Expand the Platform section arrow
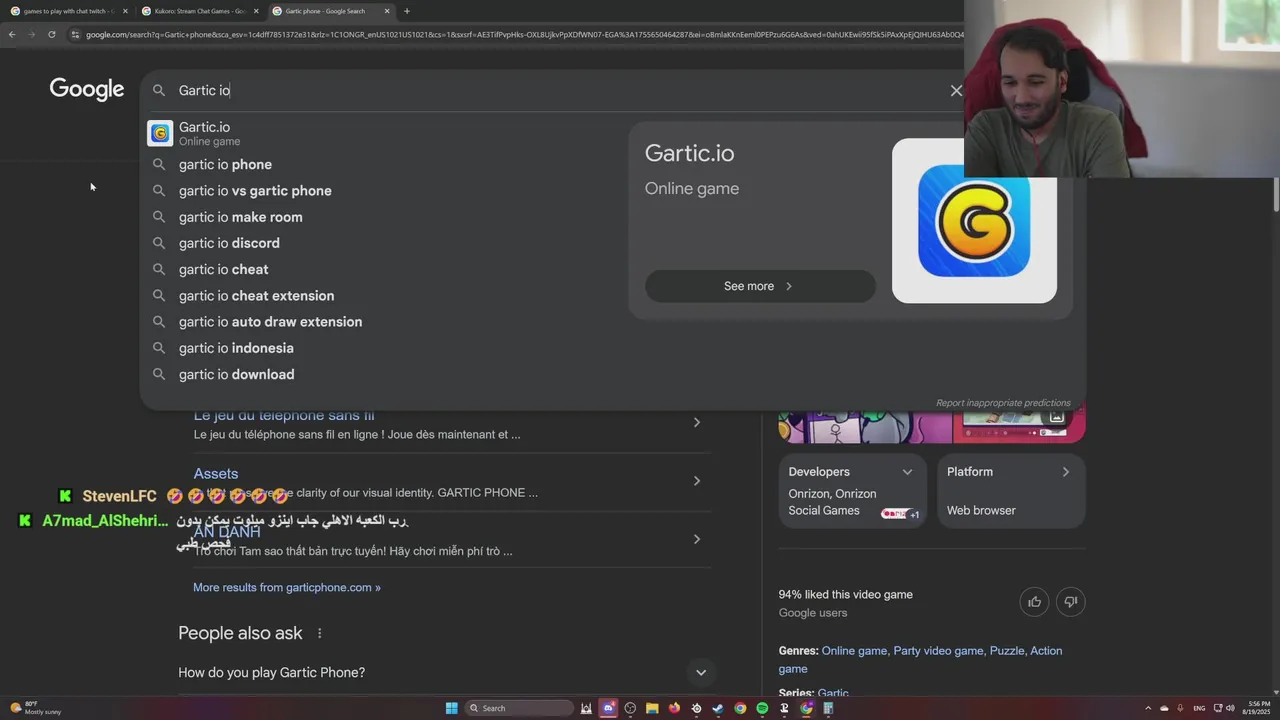The image size is (1280, 720). [1065, 472]
